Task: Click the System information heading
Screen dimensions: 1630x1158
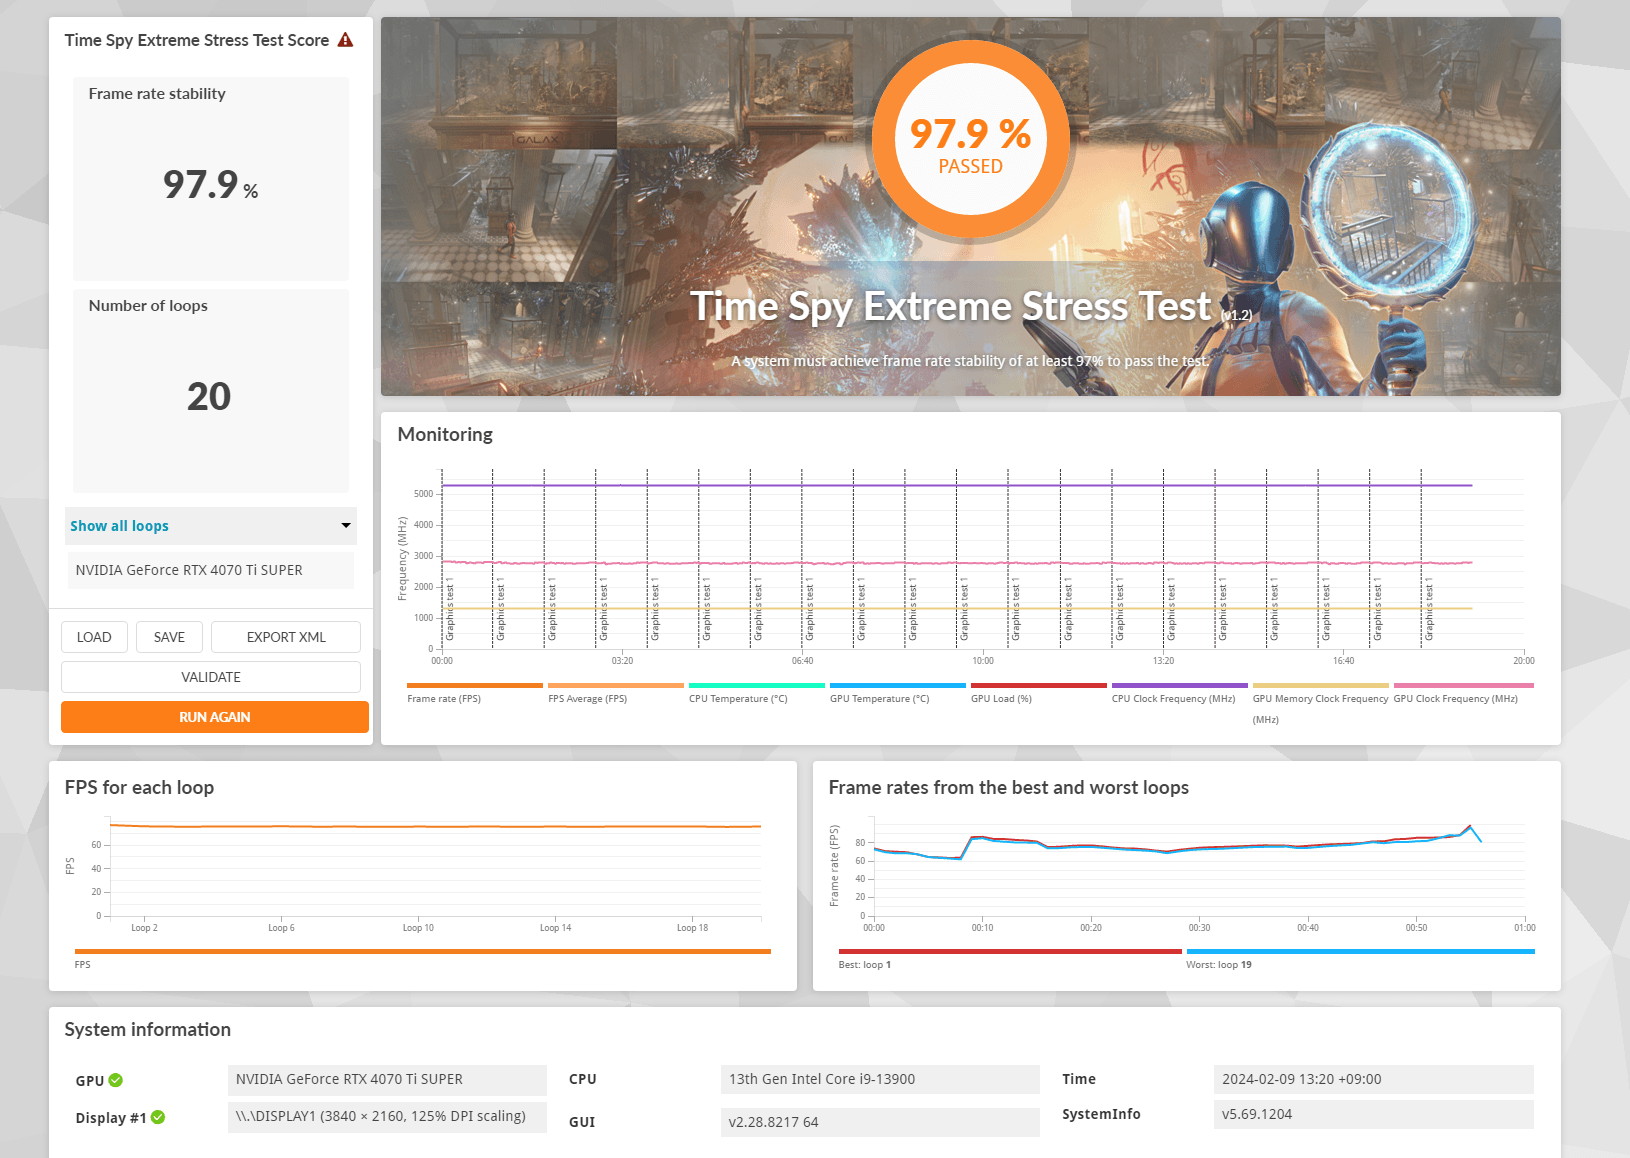Action: click(x=148, y=1030)
